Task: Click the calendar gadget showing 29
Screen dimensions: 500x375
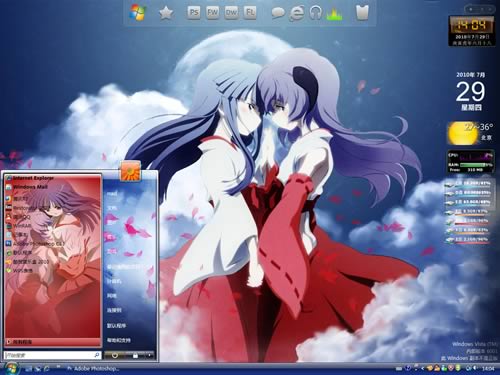Action: [x=471, y=91]
